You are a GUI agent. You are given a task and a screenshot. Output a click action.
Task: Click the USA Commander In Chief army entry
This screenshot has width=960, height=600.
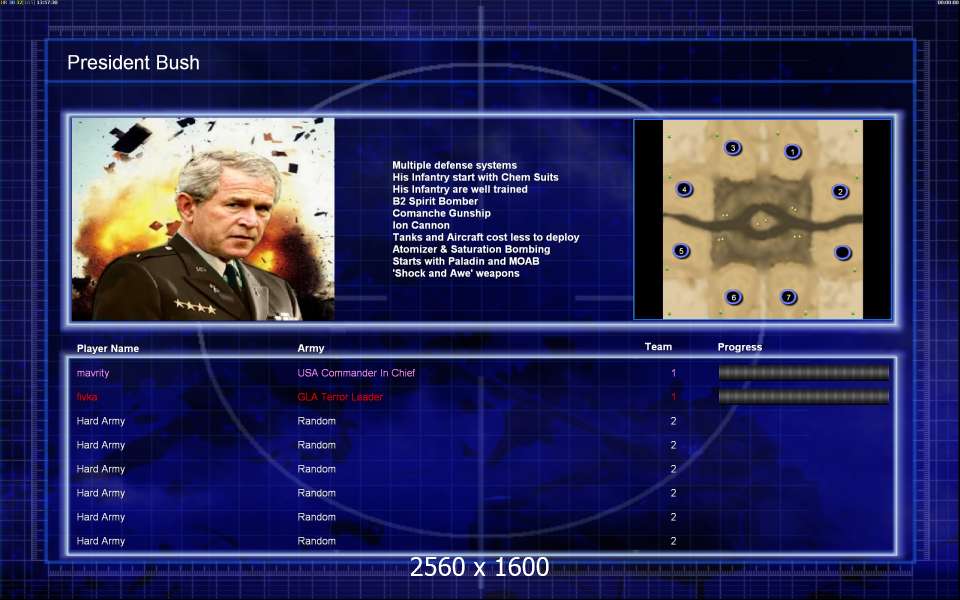coord(356,373)
